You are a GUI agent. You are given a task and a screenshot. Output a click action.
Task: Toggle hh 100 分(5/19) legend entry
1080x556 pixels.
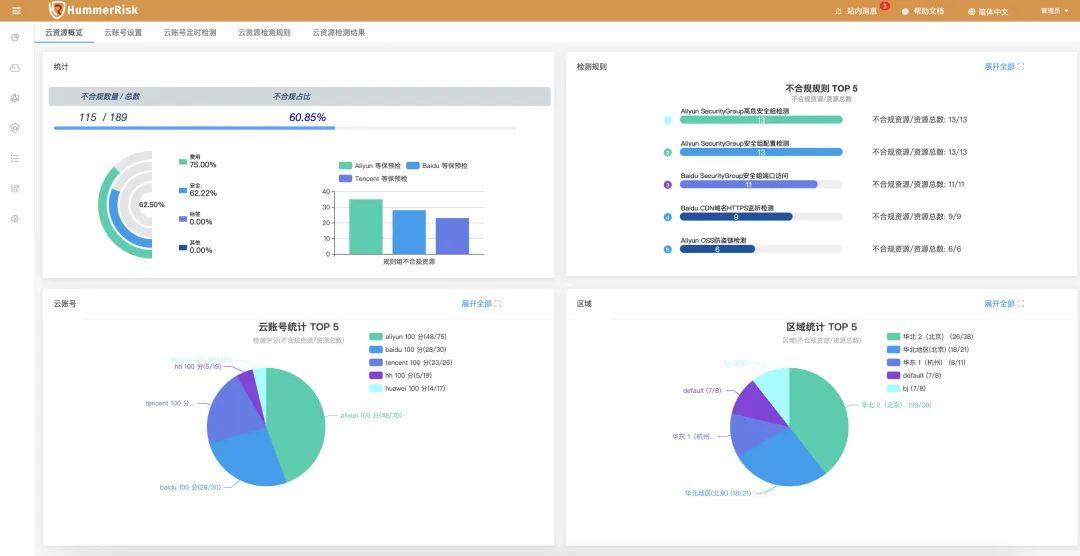(400, 375)
